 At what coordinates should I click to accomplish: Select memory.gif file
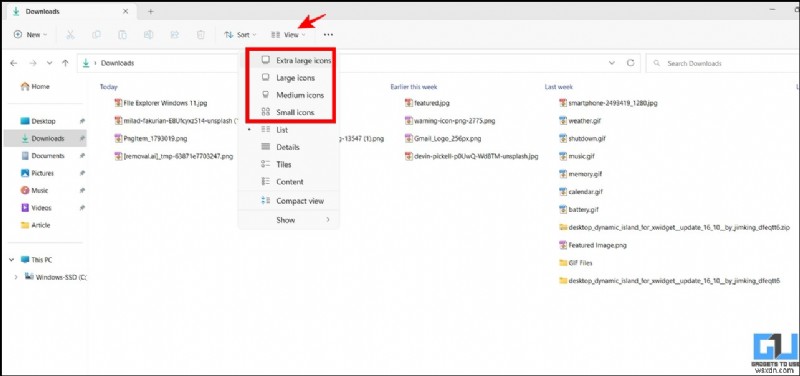click(x=581, y=174)
